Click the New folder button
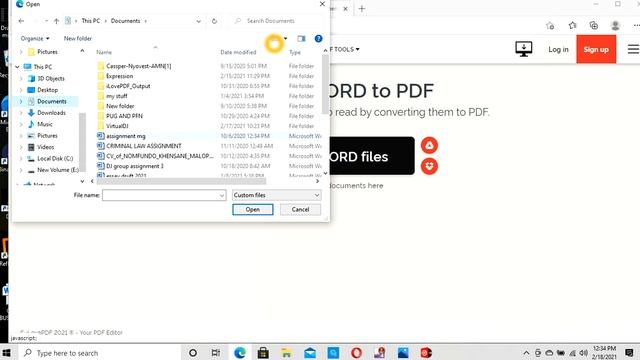The image size is (640, 360). pos(78,38)
